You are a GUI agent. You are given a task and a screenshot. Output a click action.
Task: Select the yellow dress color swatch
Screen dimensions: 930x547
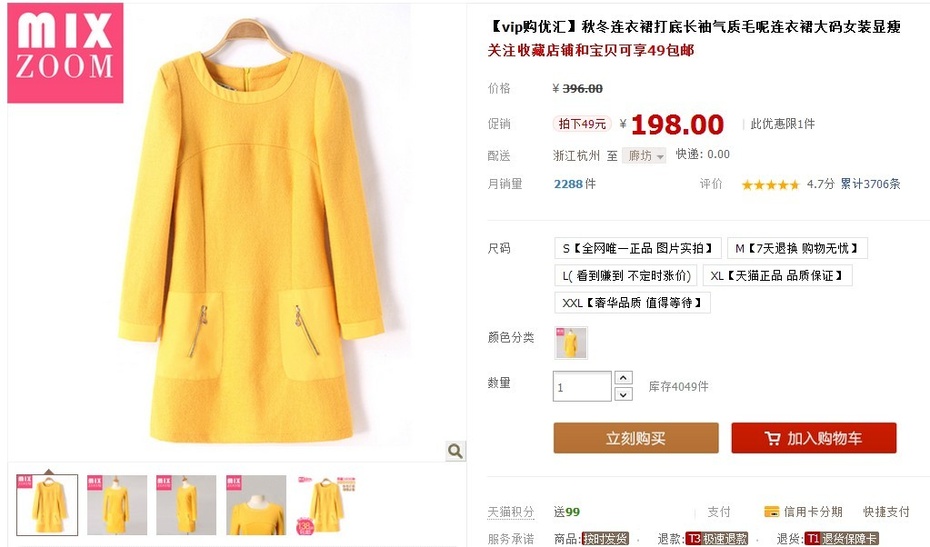[571, 342]
